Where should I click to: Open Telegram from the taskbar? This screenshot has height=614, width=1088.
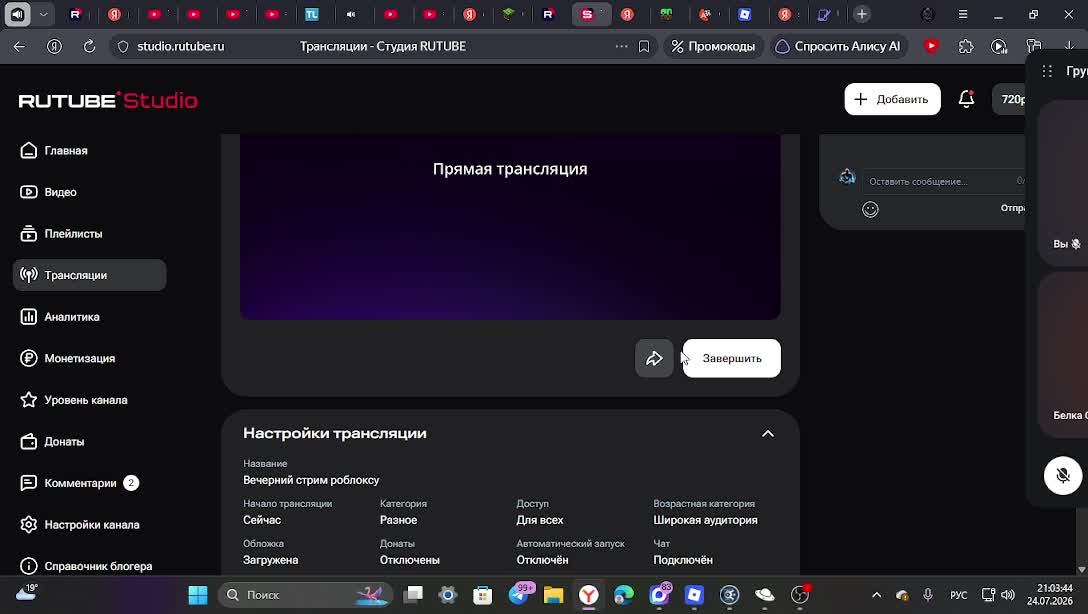coord(519,595)
